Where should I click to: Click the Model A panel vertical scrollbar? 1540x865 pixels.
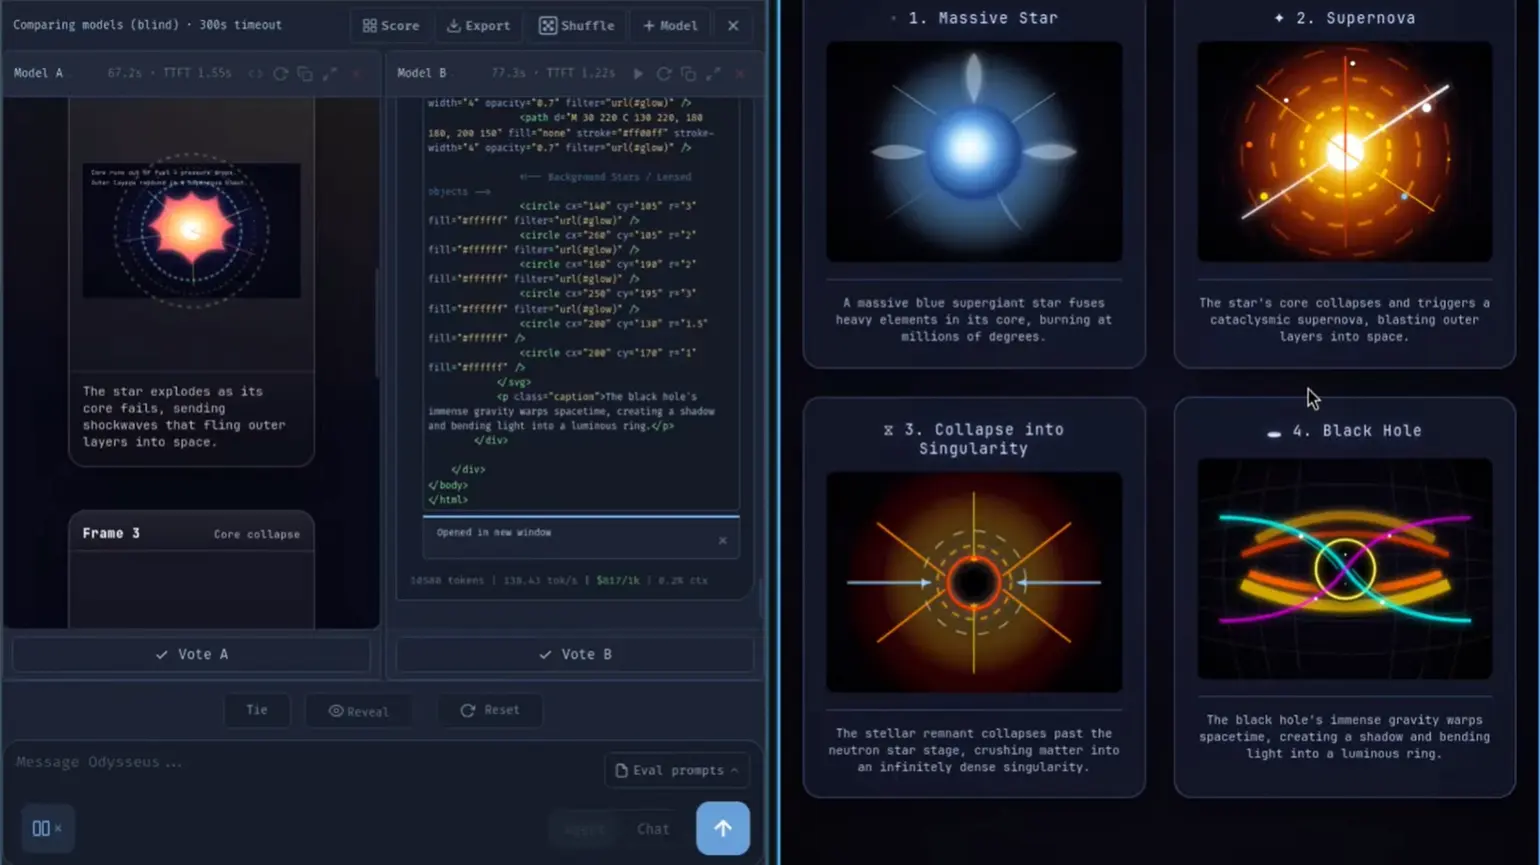(x=377, y=323)
